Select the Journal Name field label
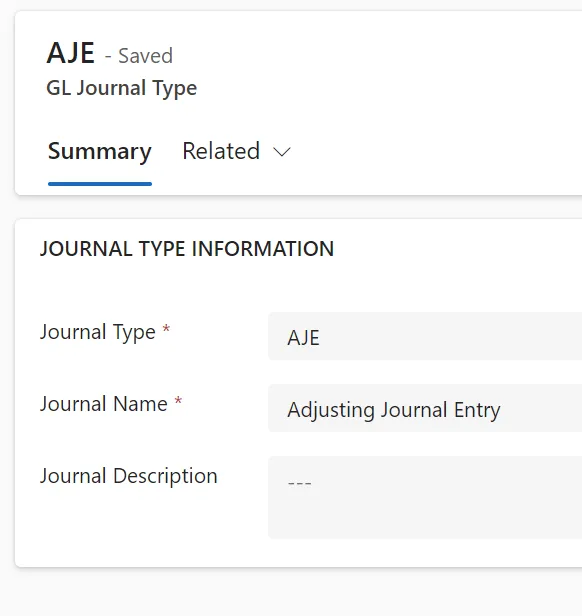The image size is (582, 616). click(x=104, y=404)
